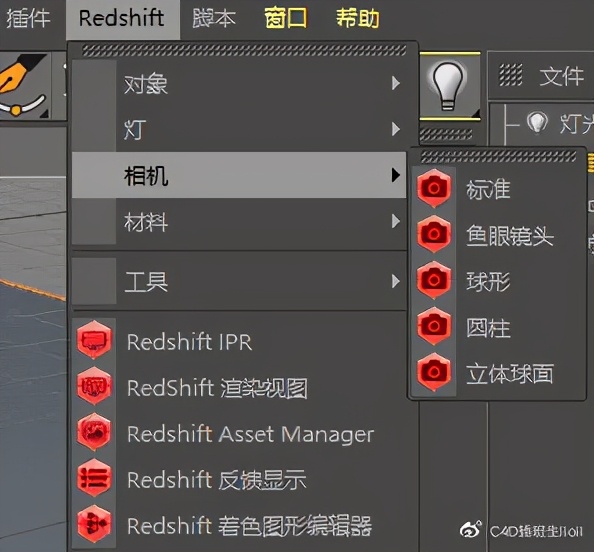Click the light bulb toolbar icon

449,86
